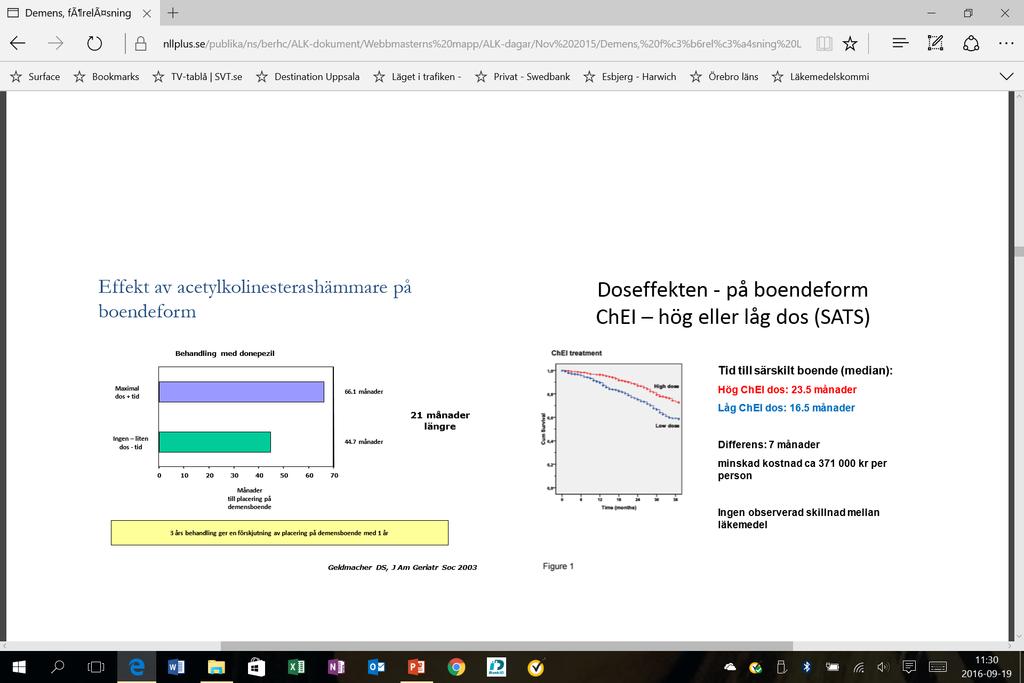Open the Edge Hub panel
This screenshot has width=1024, height=683.
point(901,44)
